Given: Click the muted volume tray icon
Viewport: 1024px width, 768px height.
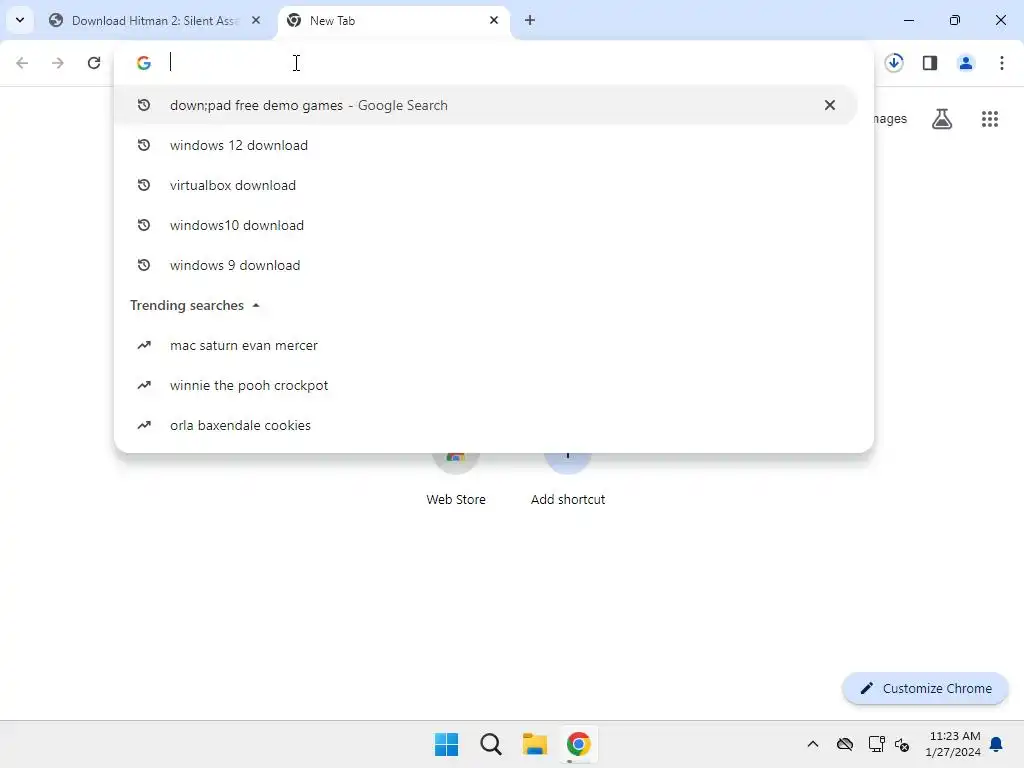Looking at the screenshot, I should point(902,744).
